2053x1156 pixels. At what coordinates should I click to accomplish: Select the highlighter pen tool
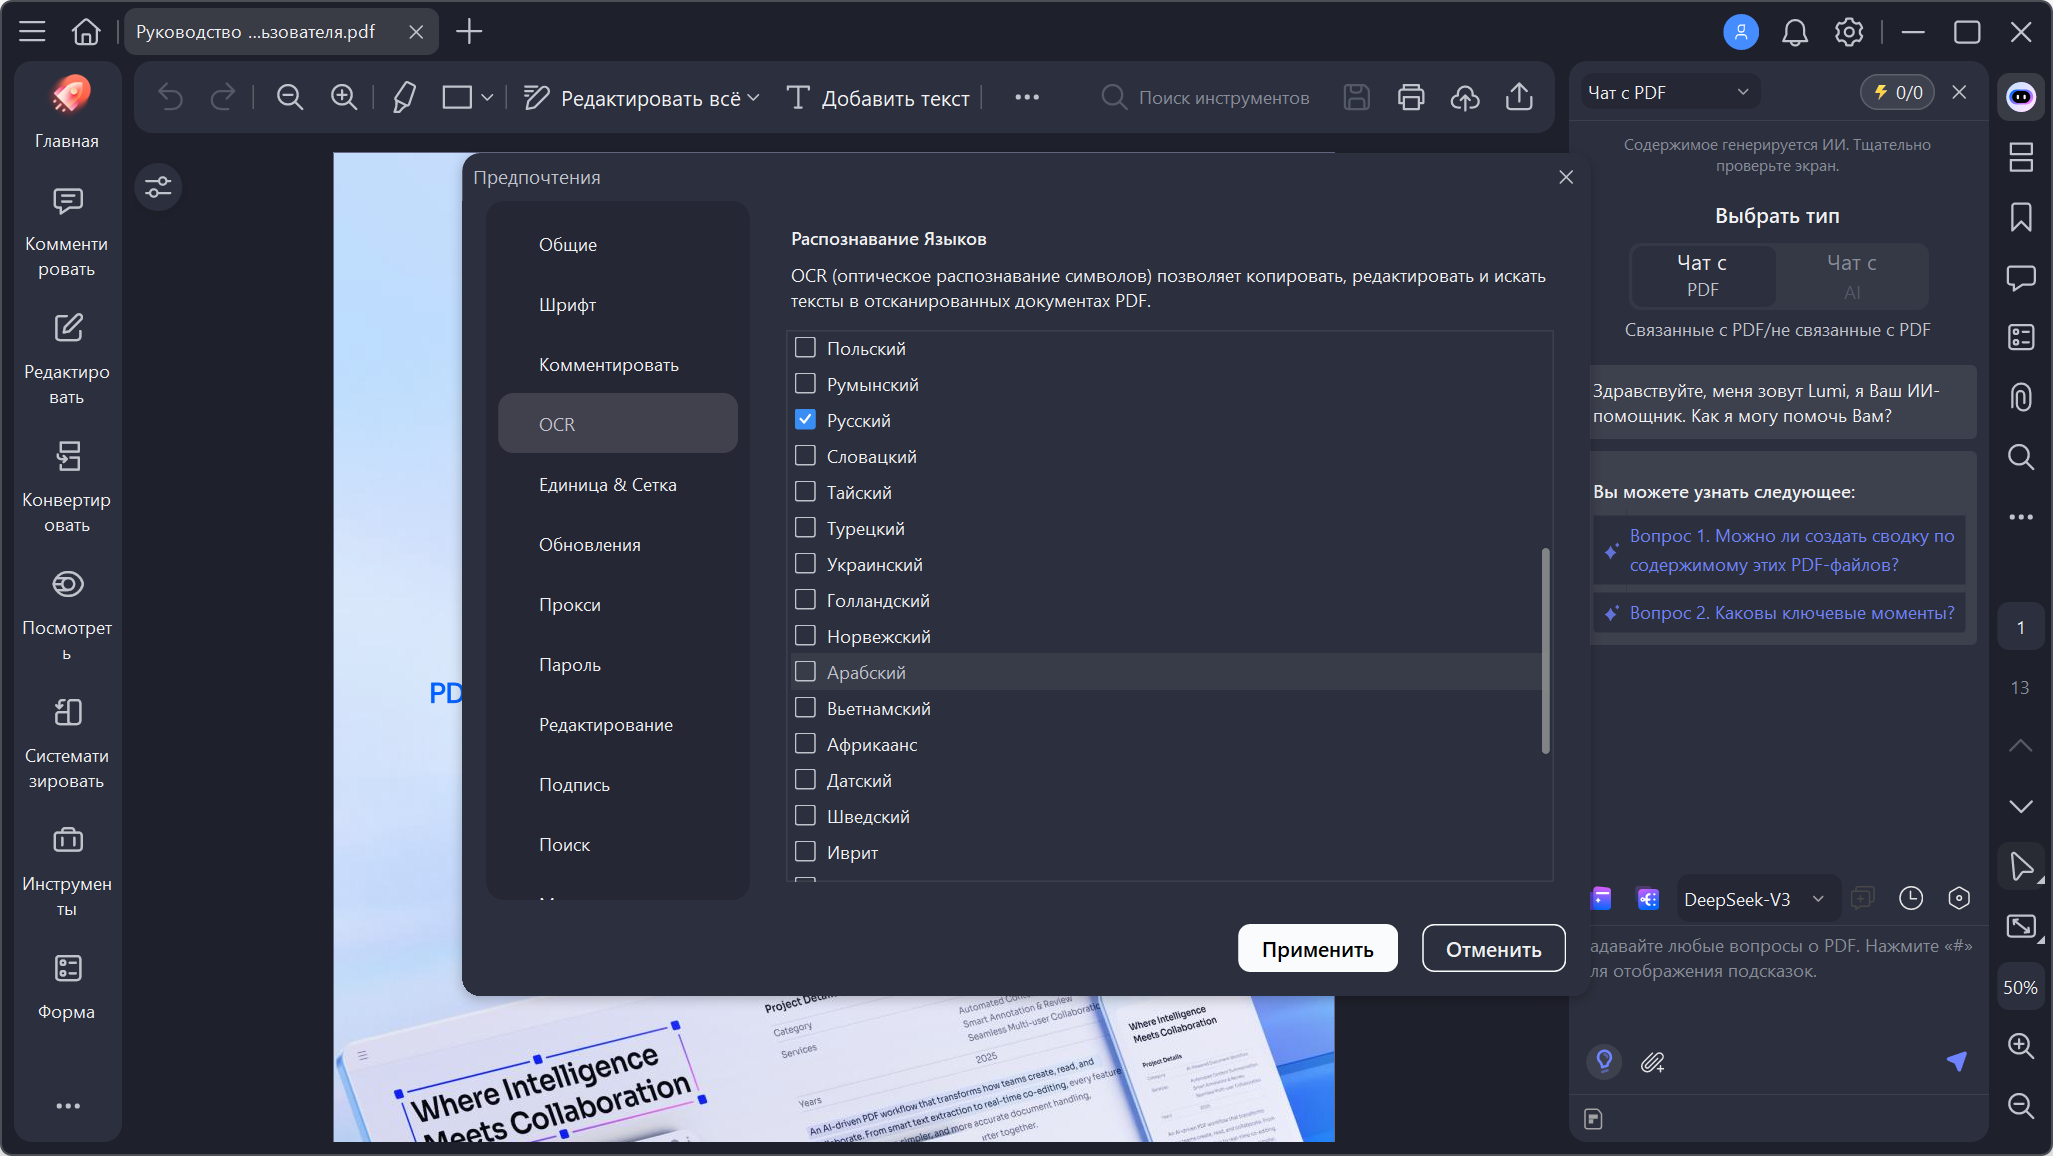click(404, 97)
